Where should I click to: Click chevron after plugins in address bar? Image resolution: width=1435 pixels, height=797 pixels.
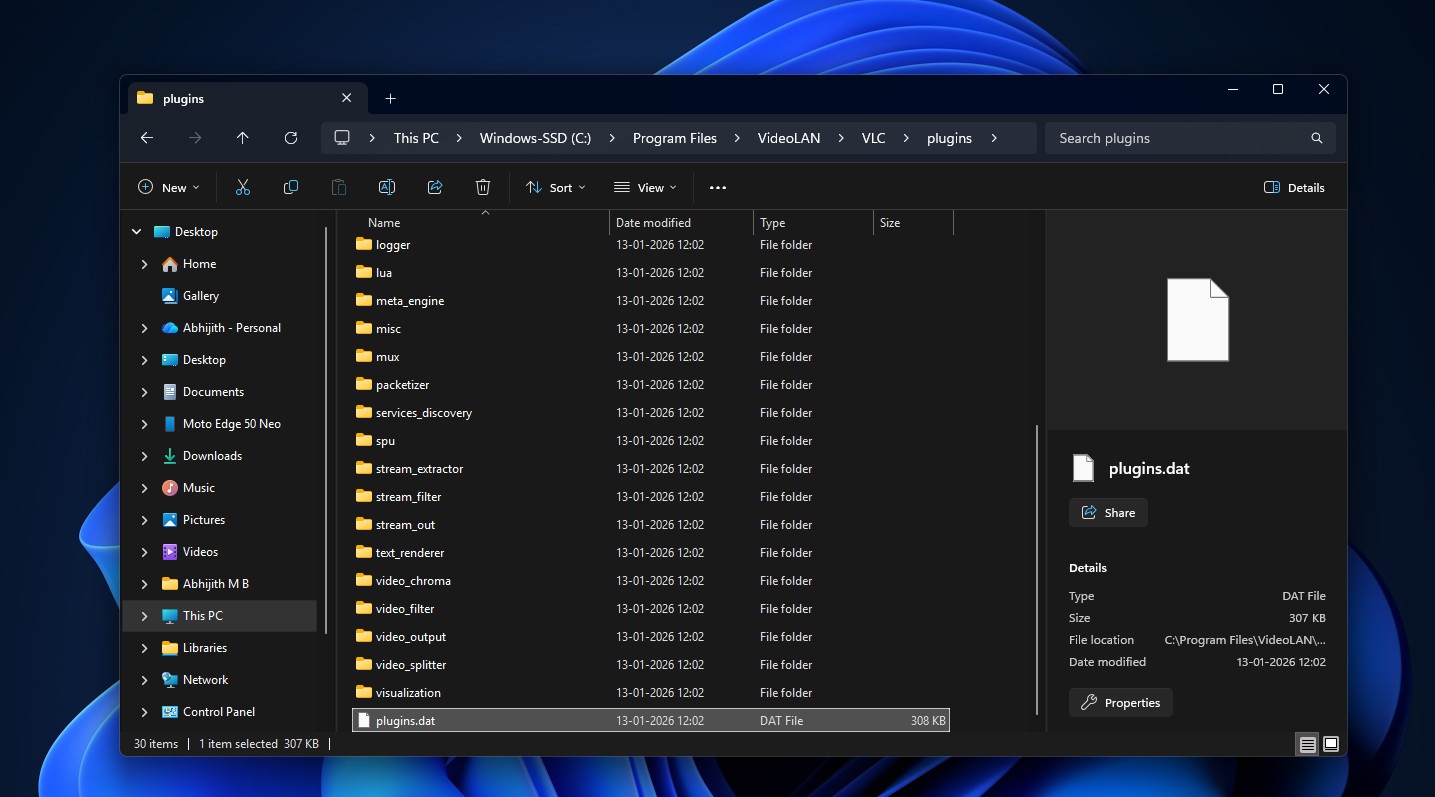coord(994,138)
